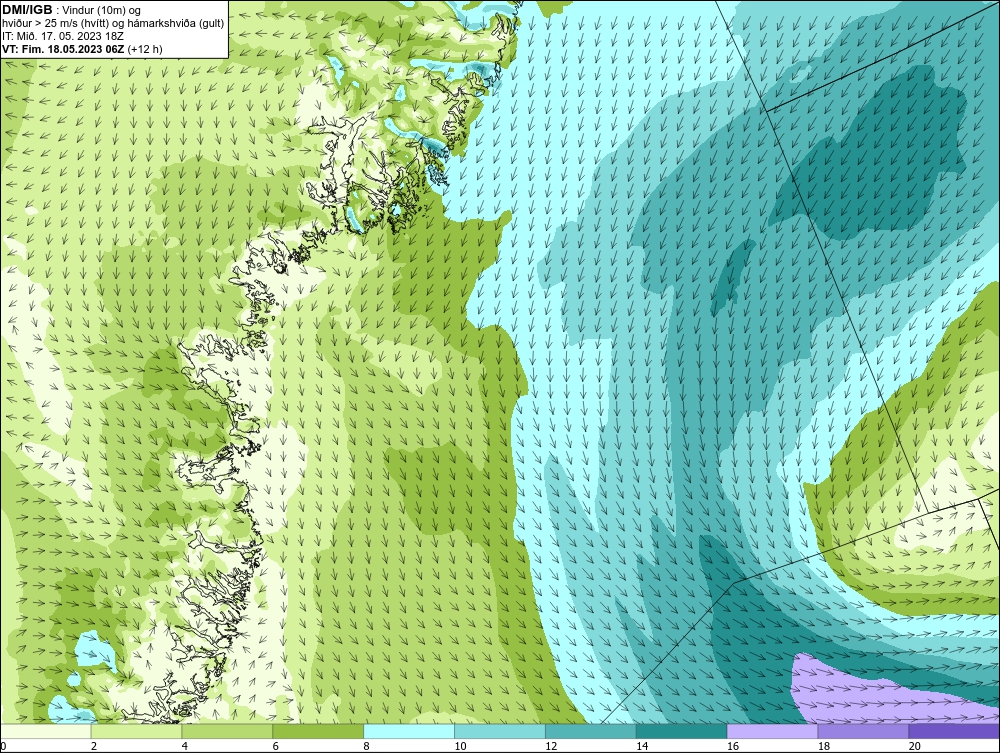
Task: Click the 14–16 m/s dark teal swatch
Action: click(x=682, y=731)
